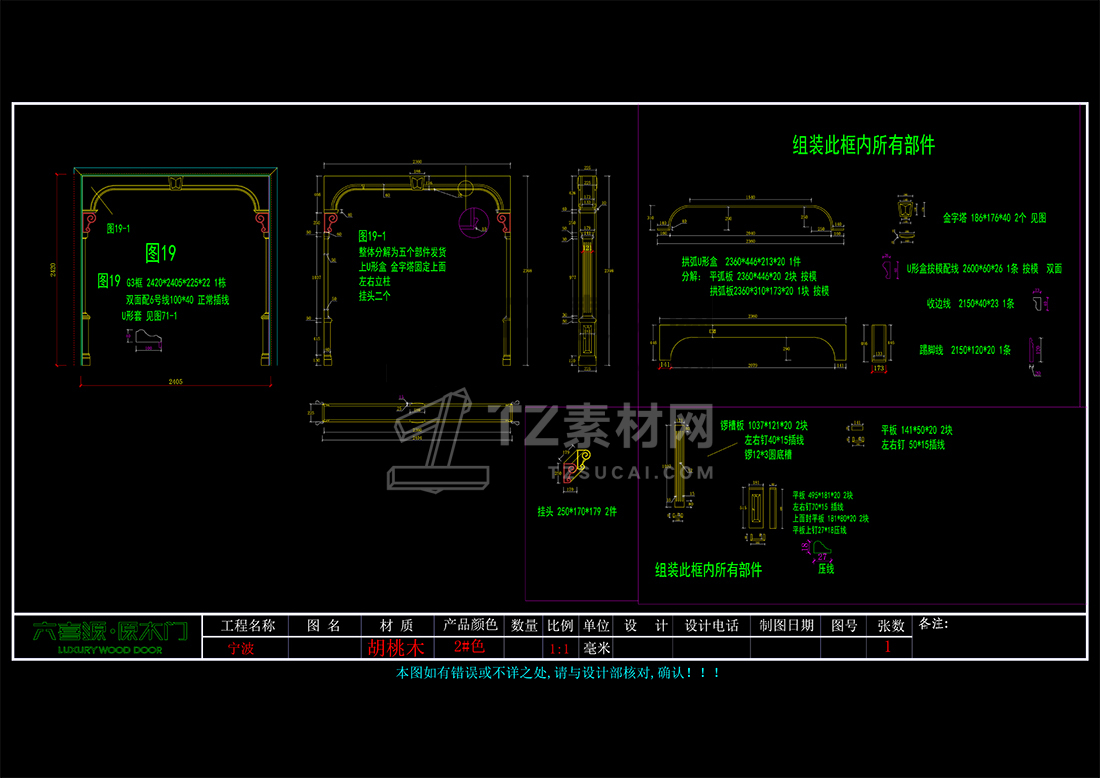Click the 宁波 project name cell

241,648
